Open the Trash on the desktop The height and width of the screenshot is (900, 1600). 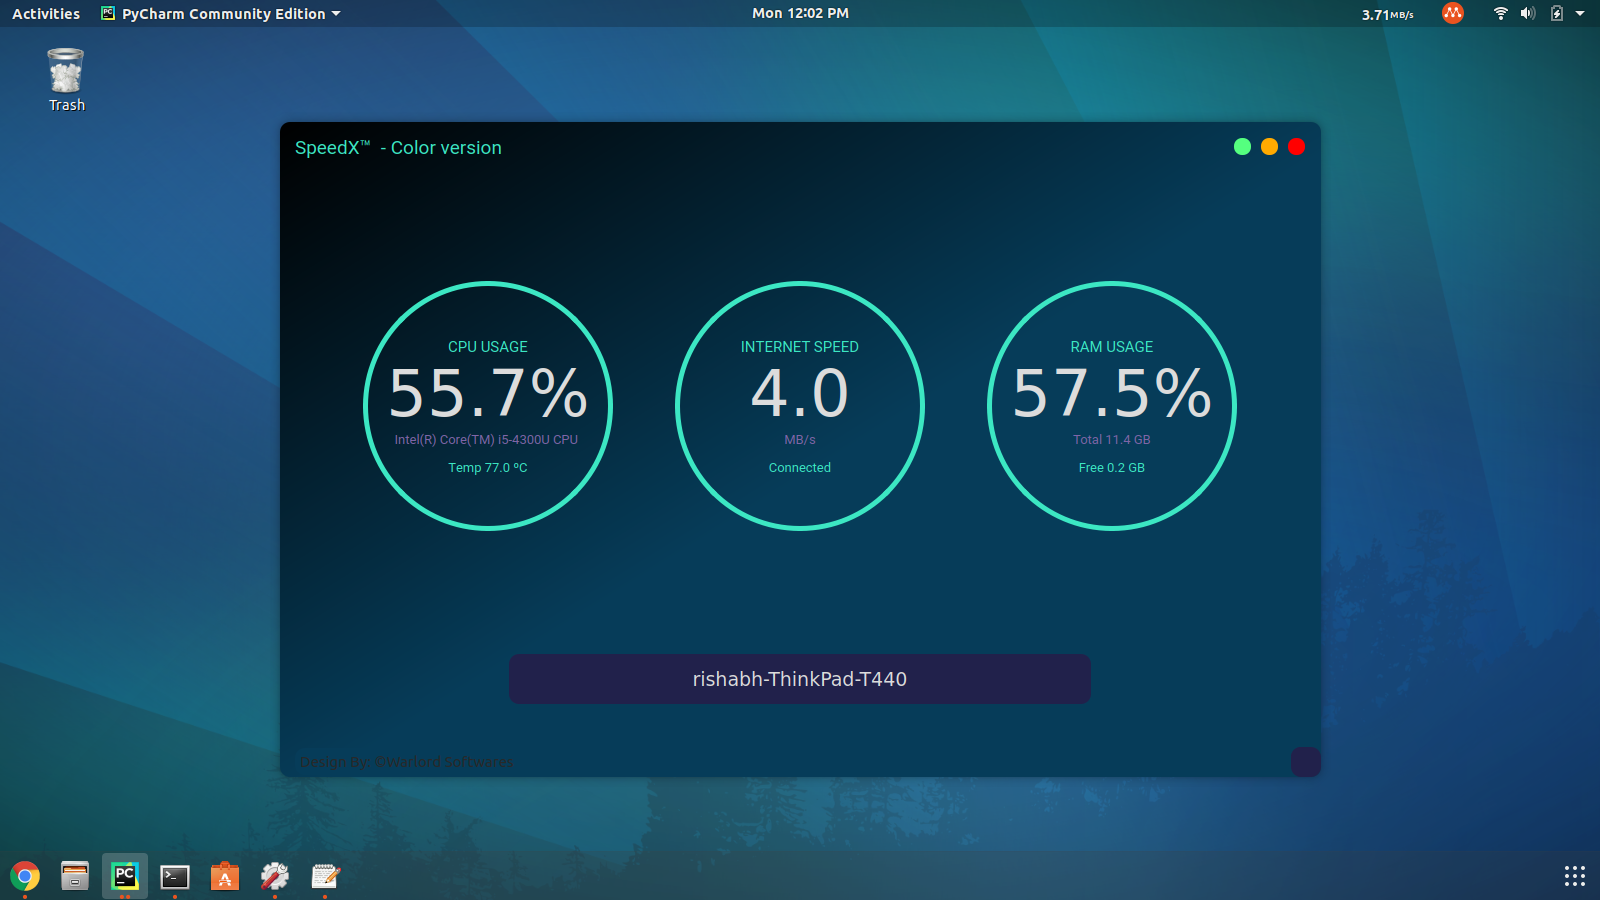click(x=66, y=80)
